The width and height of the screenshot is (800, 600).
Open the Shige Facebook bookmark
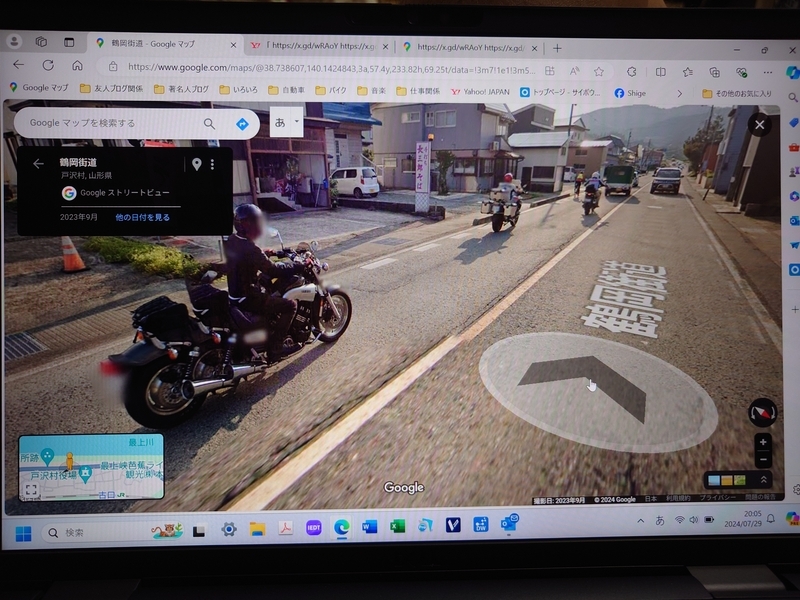[x=630, y=93]
